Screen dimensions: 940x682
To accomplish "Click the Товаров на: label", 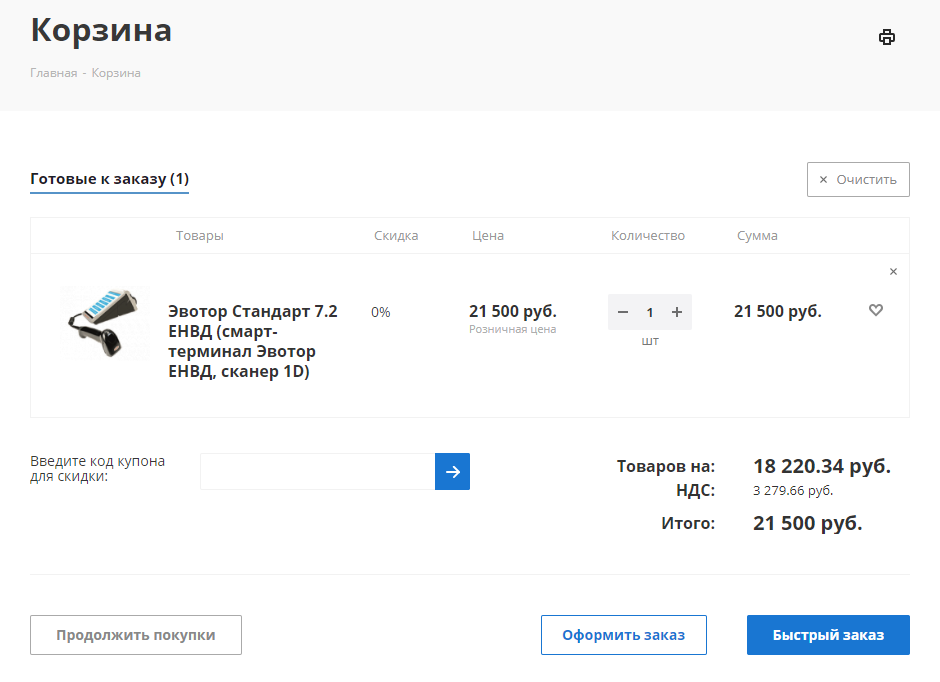I will coord(666,466).
